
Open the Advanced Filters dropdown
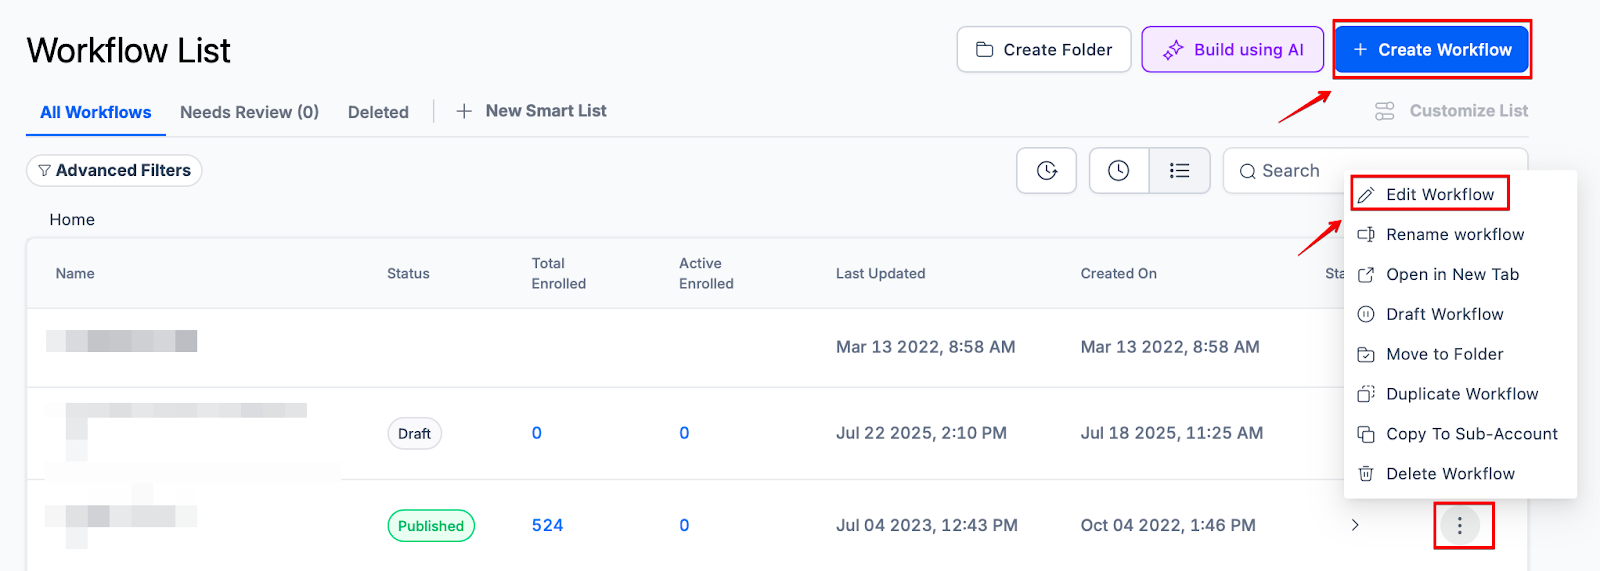coord(114,171)
